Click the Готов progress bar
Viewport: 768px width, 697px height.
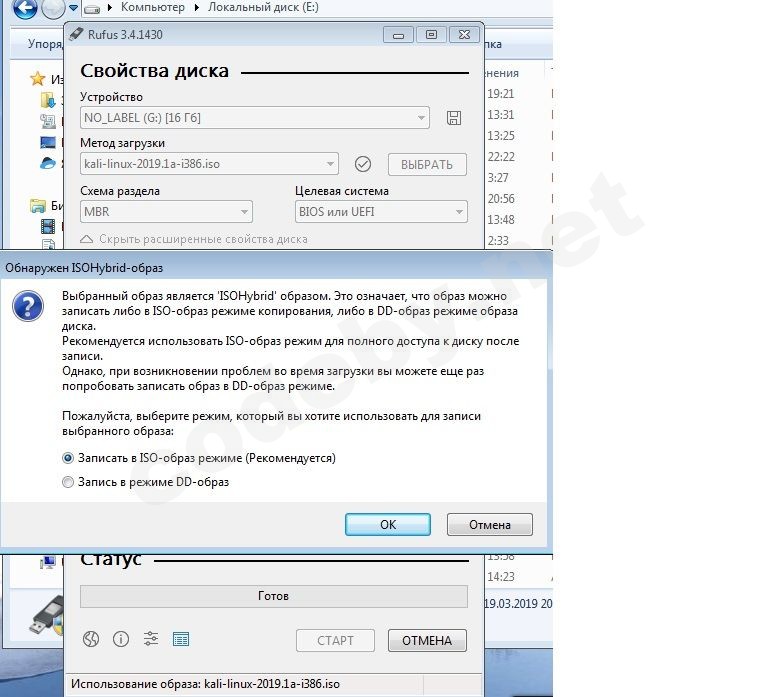274,596
